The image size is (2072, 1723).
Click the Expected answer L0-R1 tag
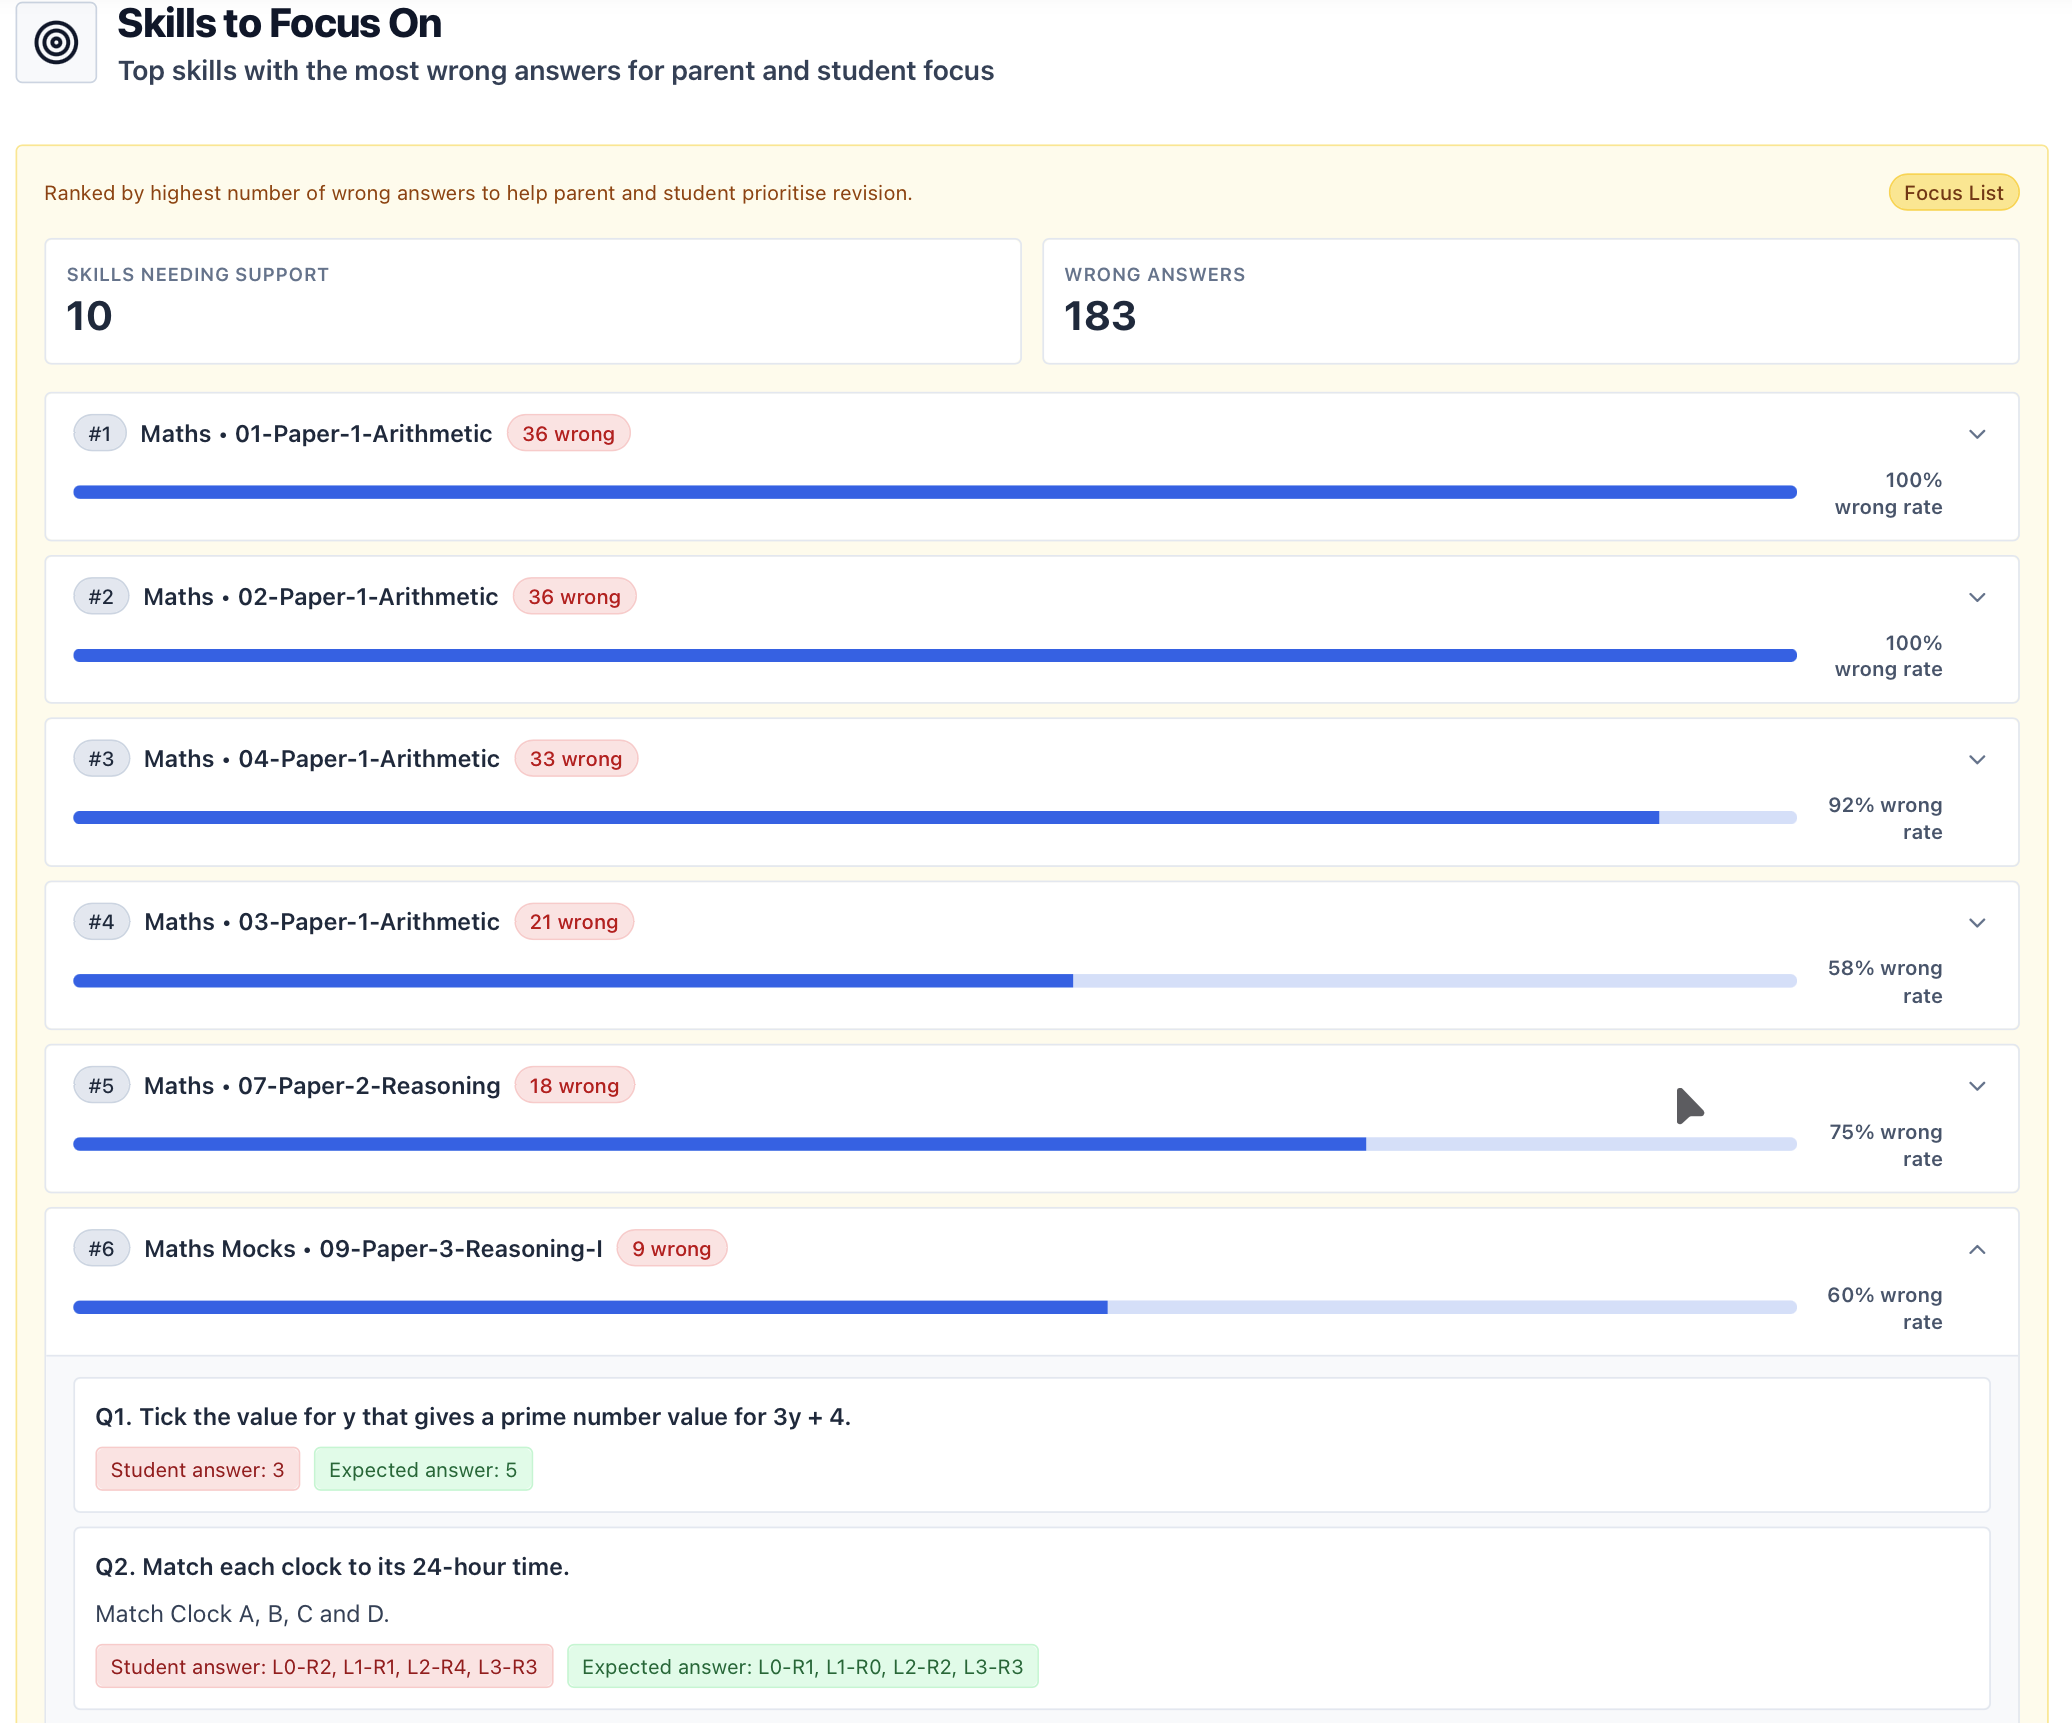pos(802,1667)
